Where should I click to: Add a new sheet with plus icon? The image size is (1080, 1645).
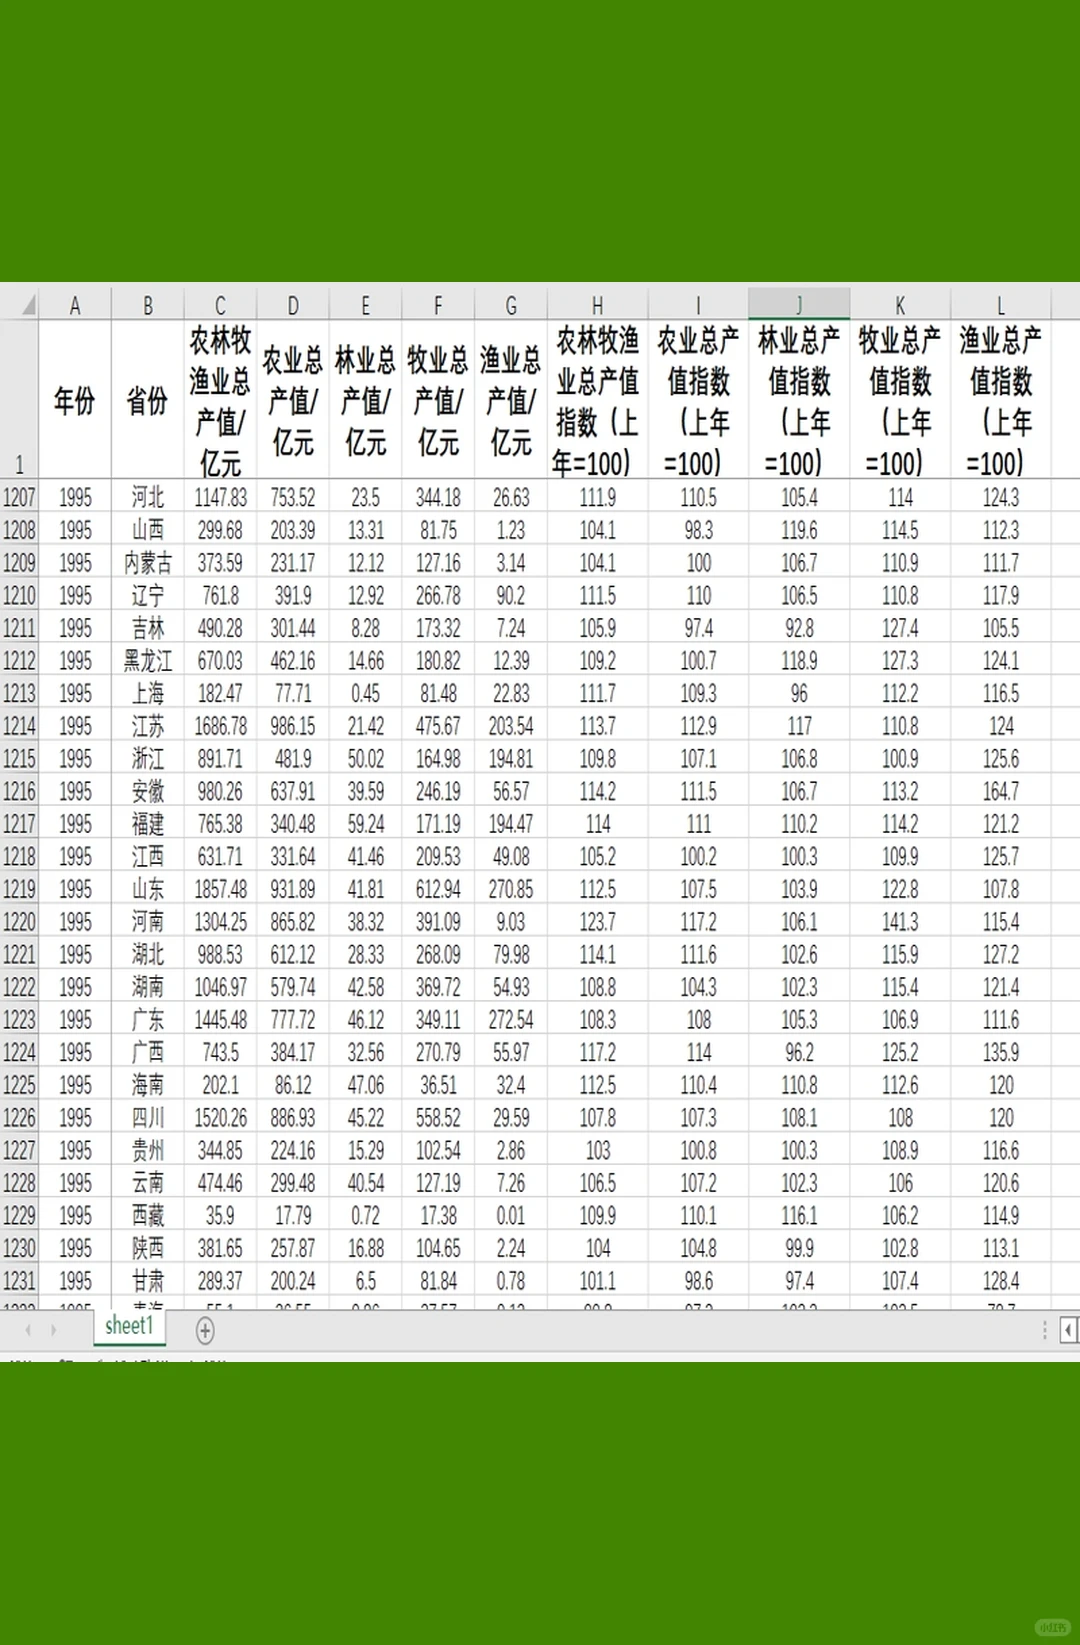coord(205,1330)
